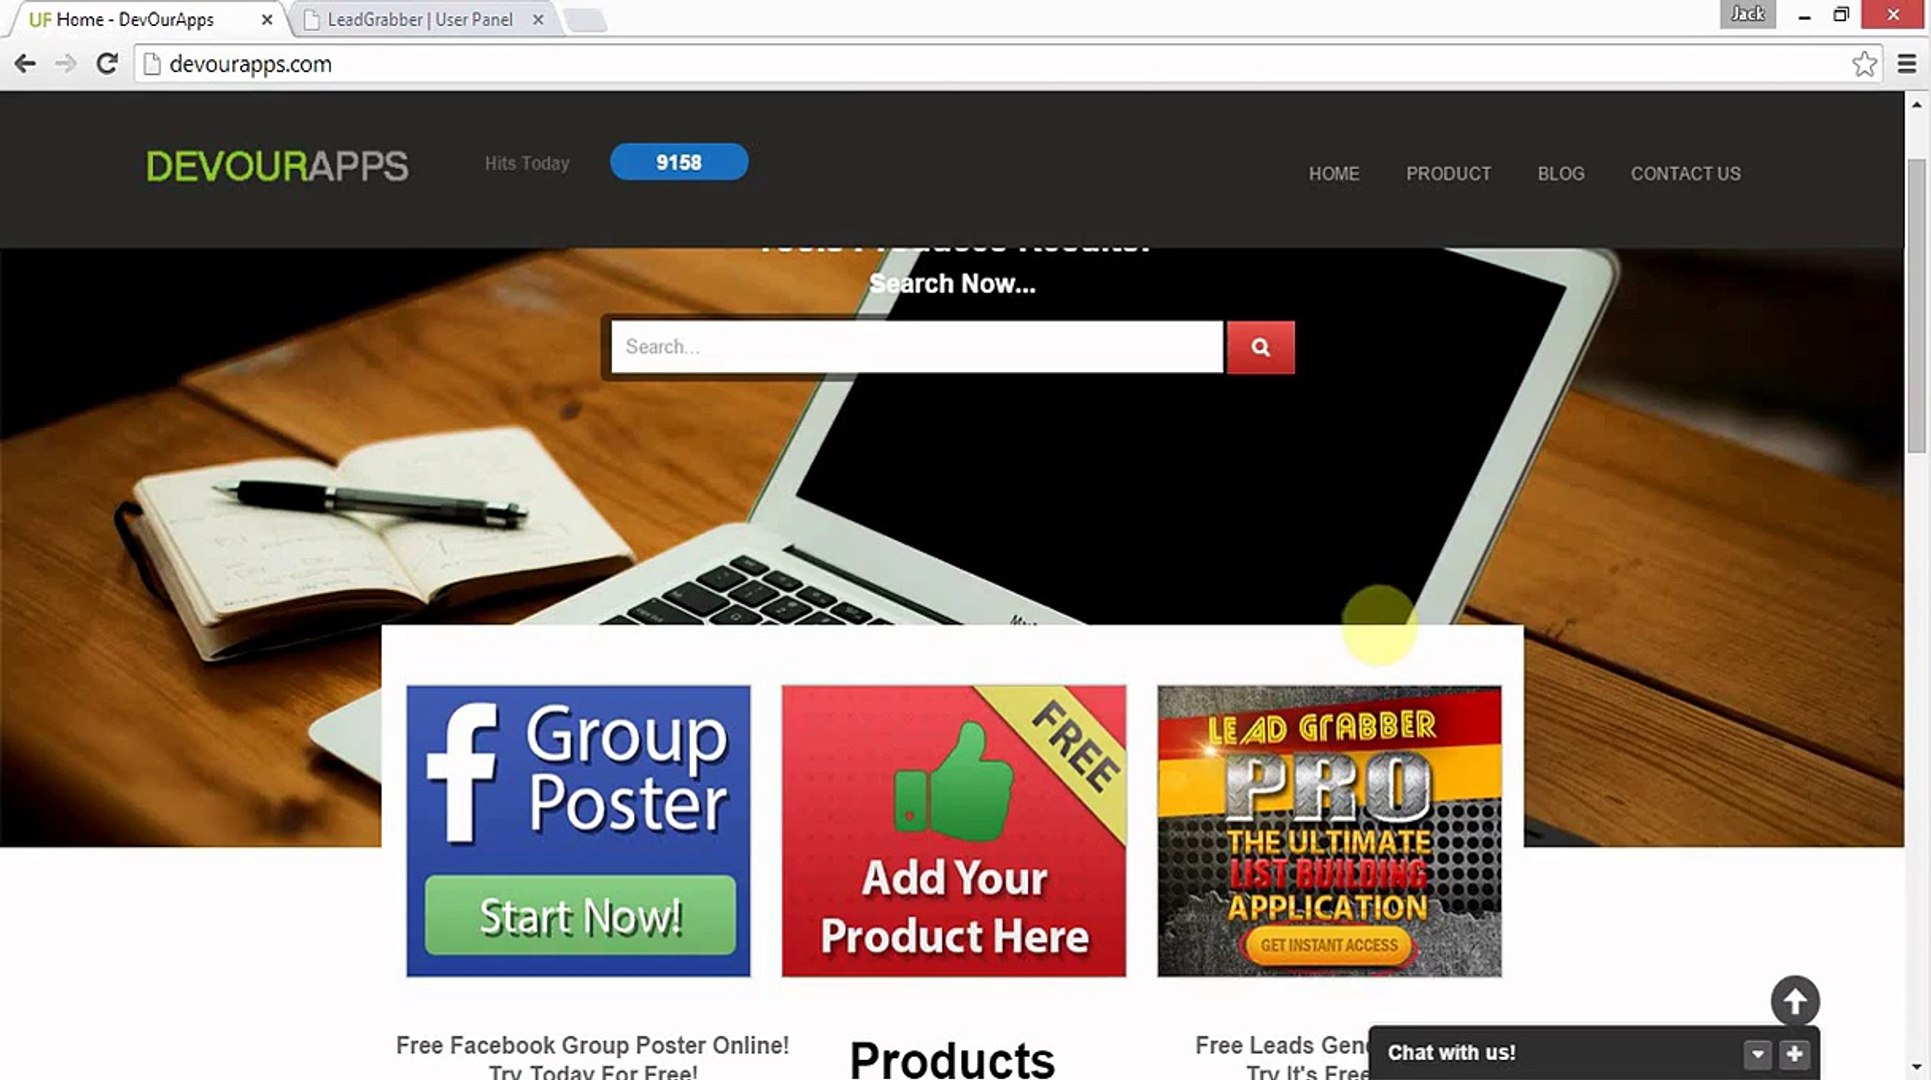This screenshot has width=1931, height=1080.
Task: Open the PRODUCT menu item
Action: tap(1447, 172)
